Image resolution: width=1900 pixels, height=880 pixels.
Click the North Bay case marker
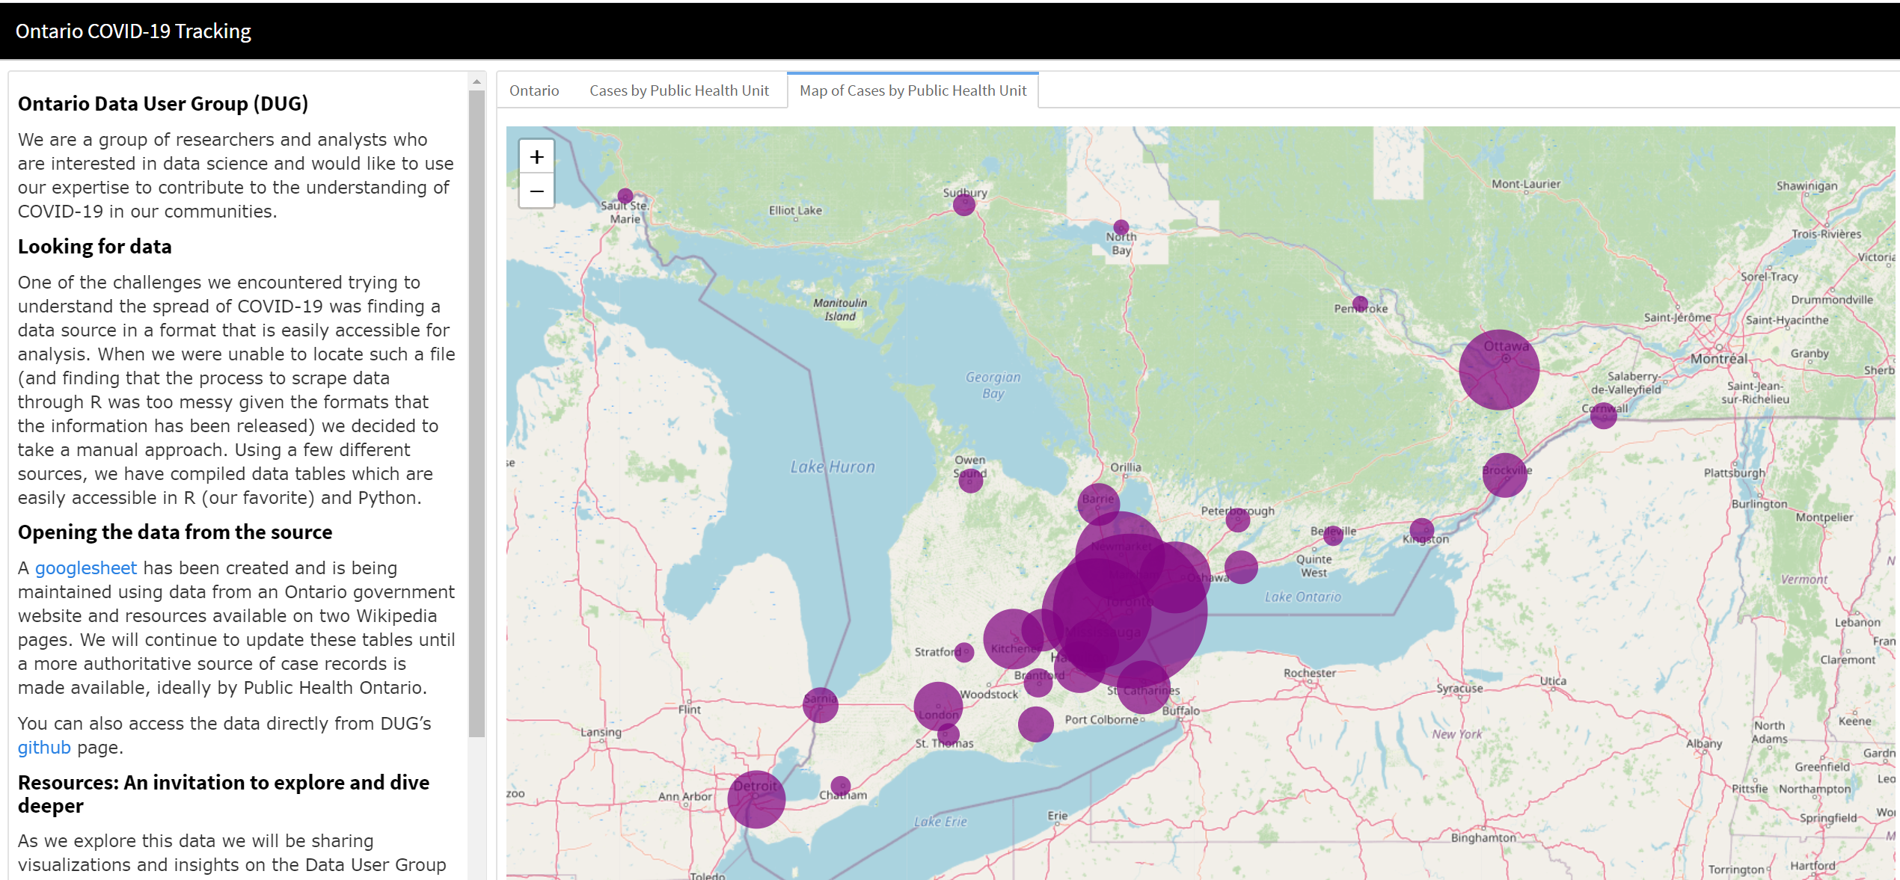click(x=1121, y=228)
